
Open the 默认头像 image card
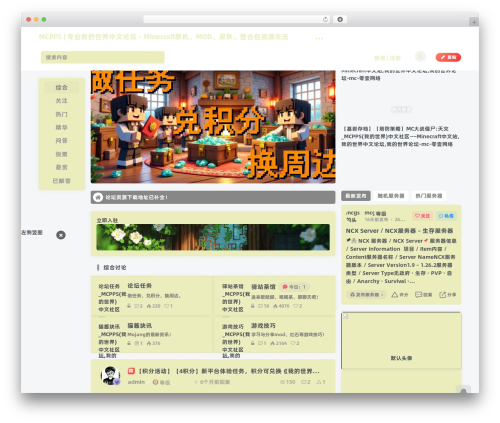401,341
